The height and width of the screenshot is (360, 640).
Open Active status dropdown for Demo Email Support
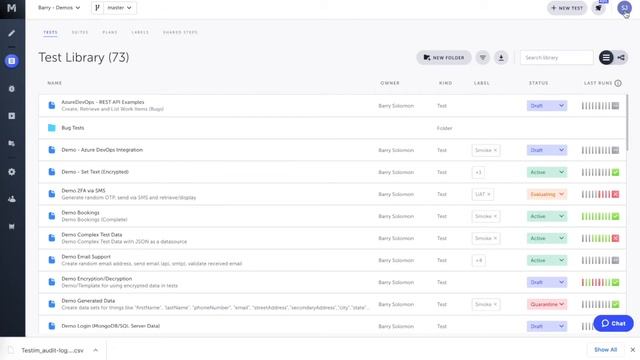tap(547, 260)
